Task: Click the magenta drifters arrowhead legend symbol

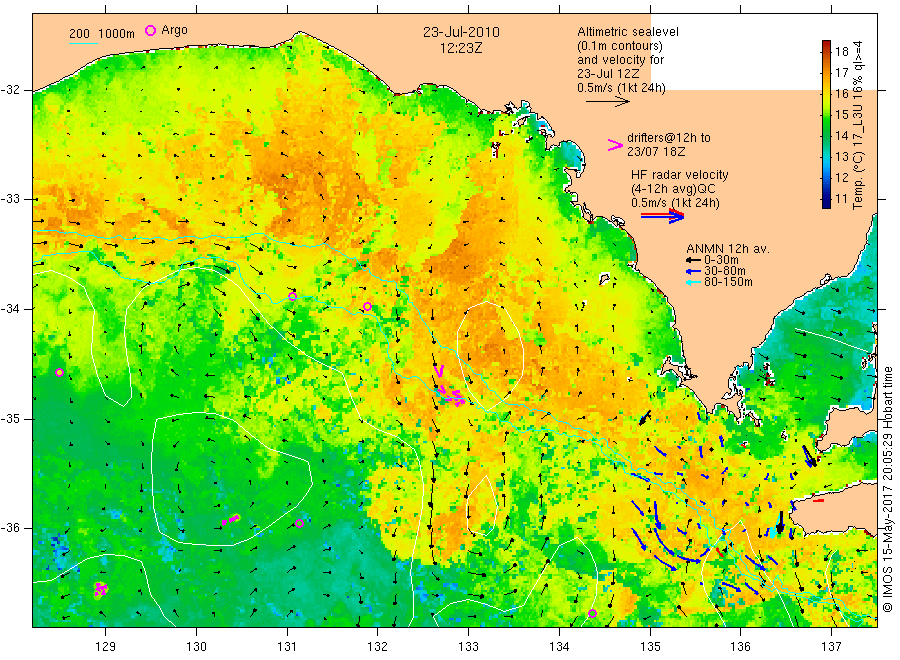Action: tap(615, 145)
